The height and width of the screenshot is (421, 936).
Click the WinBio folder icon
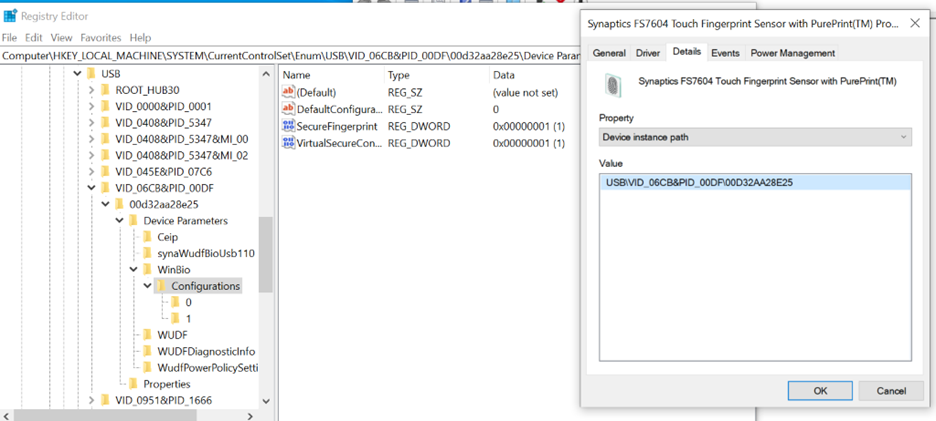click(x=147, y=270)
